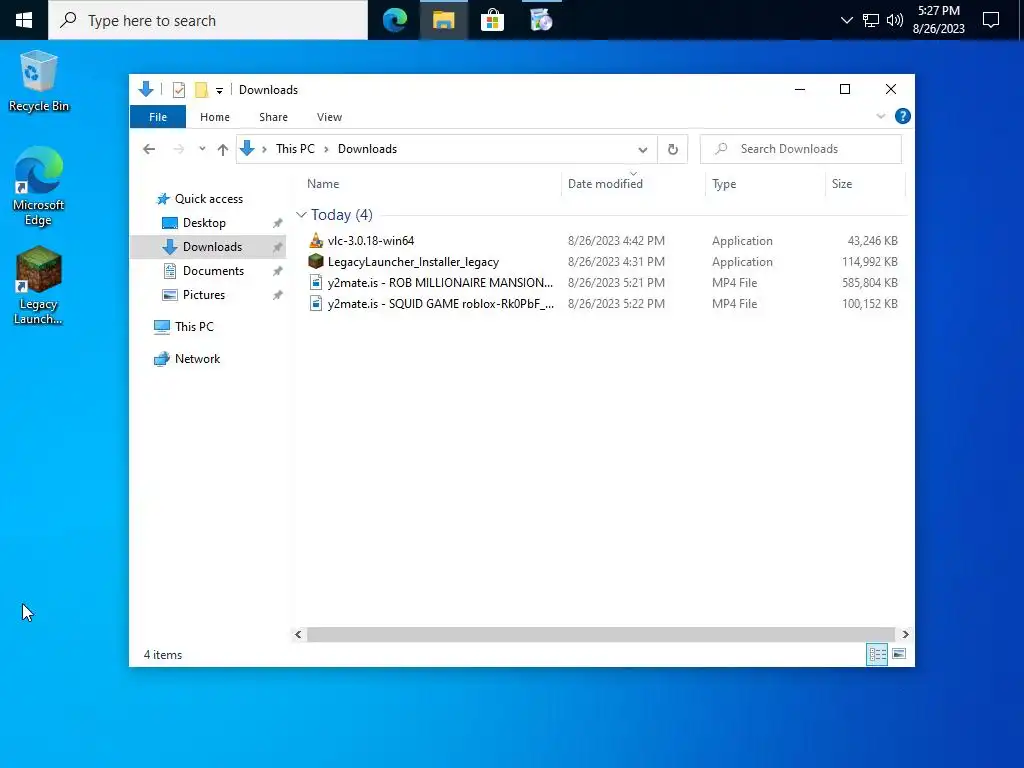Viewport: 1024px width, 768px height.
Task: Click the installer disc icon in taskbar
Action: (x=541, y=20)
